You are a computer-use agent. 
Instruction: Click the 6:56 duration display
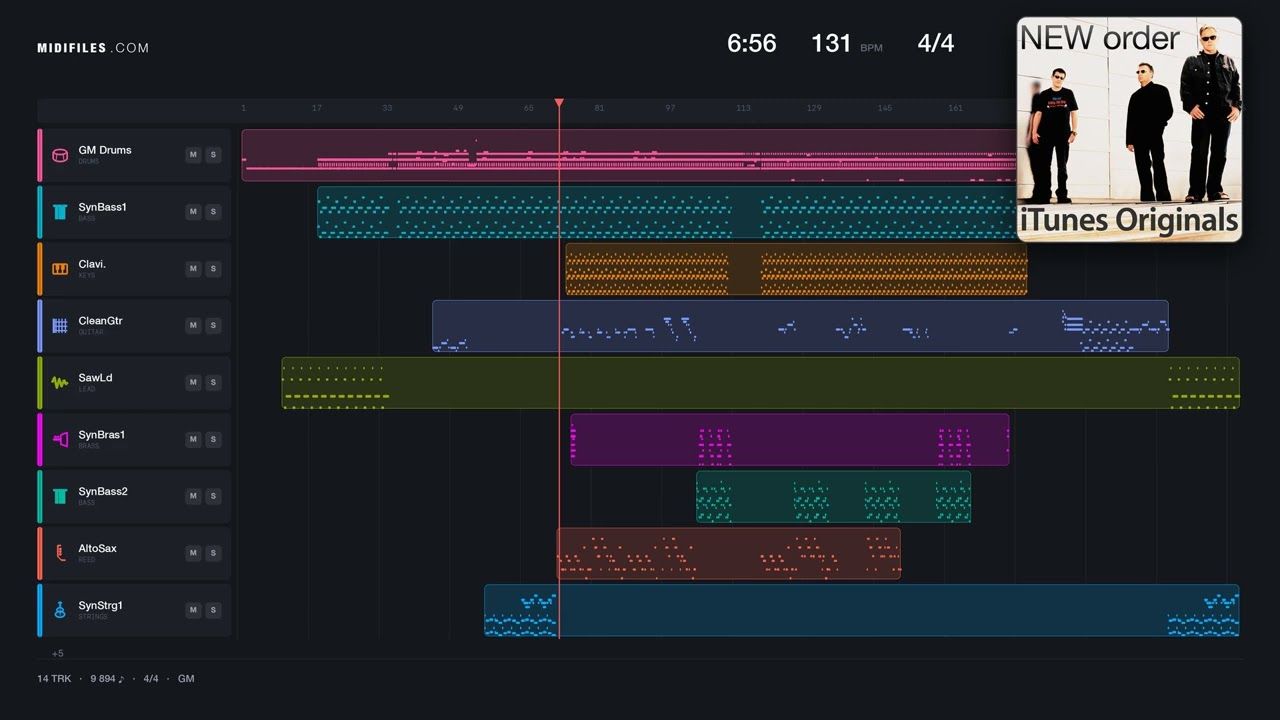click(752, 43)
